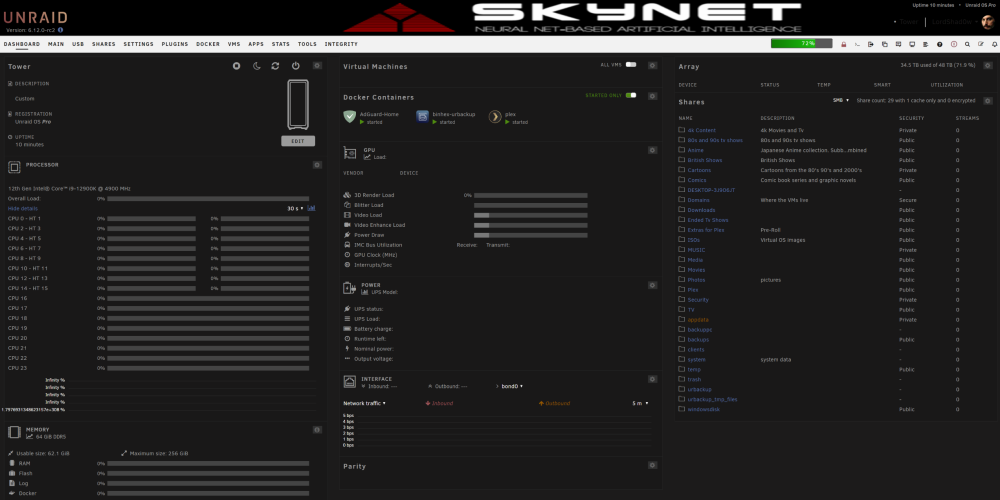Viewport: 1000px width, 500px height.
Task: Open the Anime share link
Action: (695, 150)
